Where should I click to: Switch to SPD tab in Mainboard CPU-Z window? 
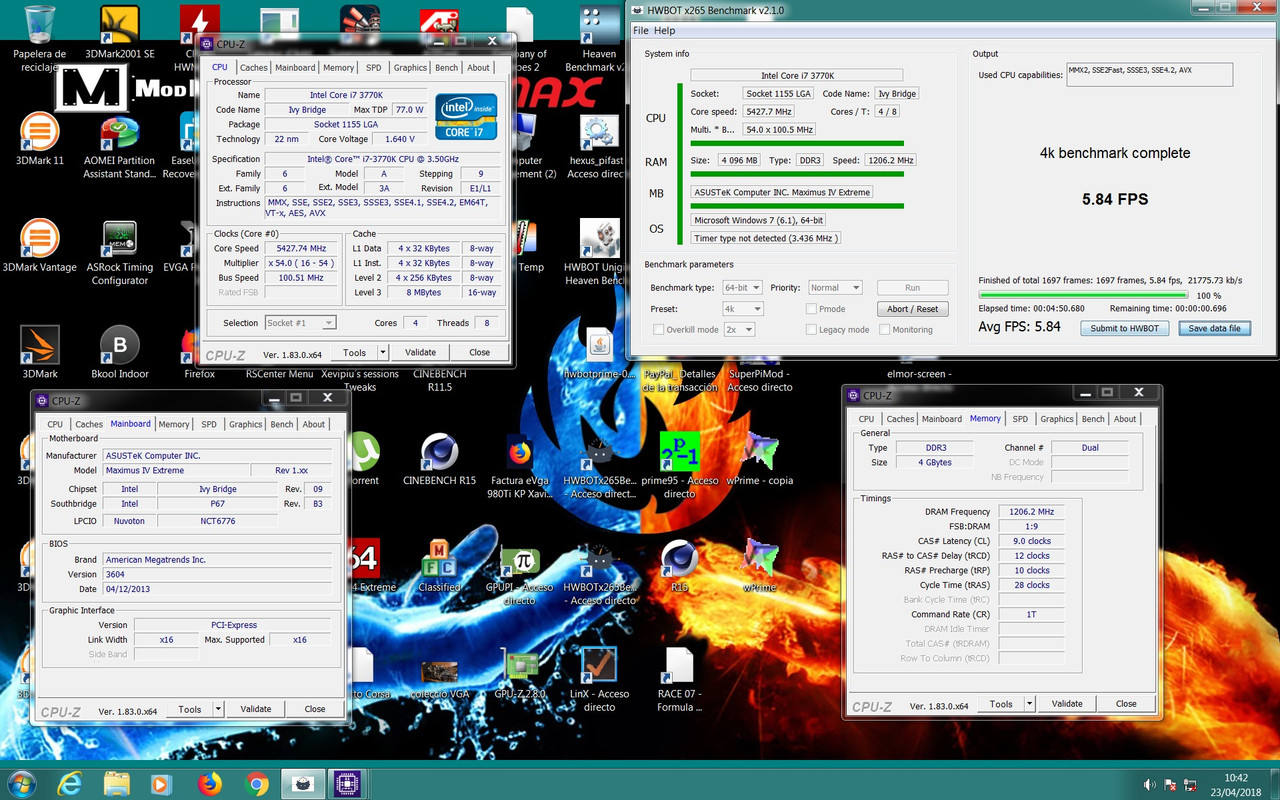[x=209, y=424]
